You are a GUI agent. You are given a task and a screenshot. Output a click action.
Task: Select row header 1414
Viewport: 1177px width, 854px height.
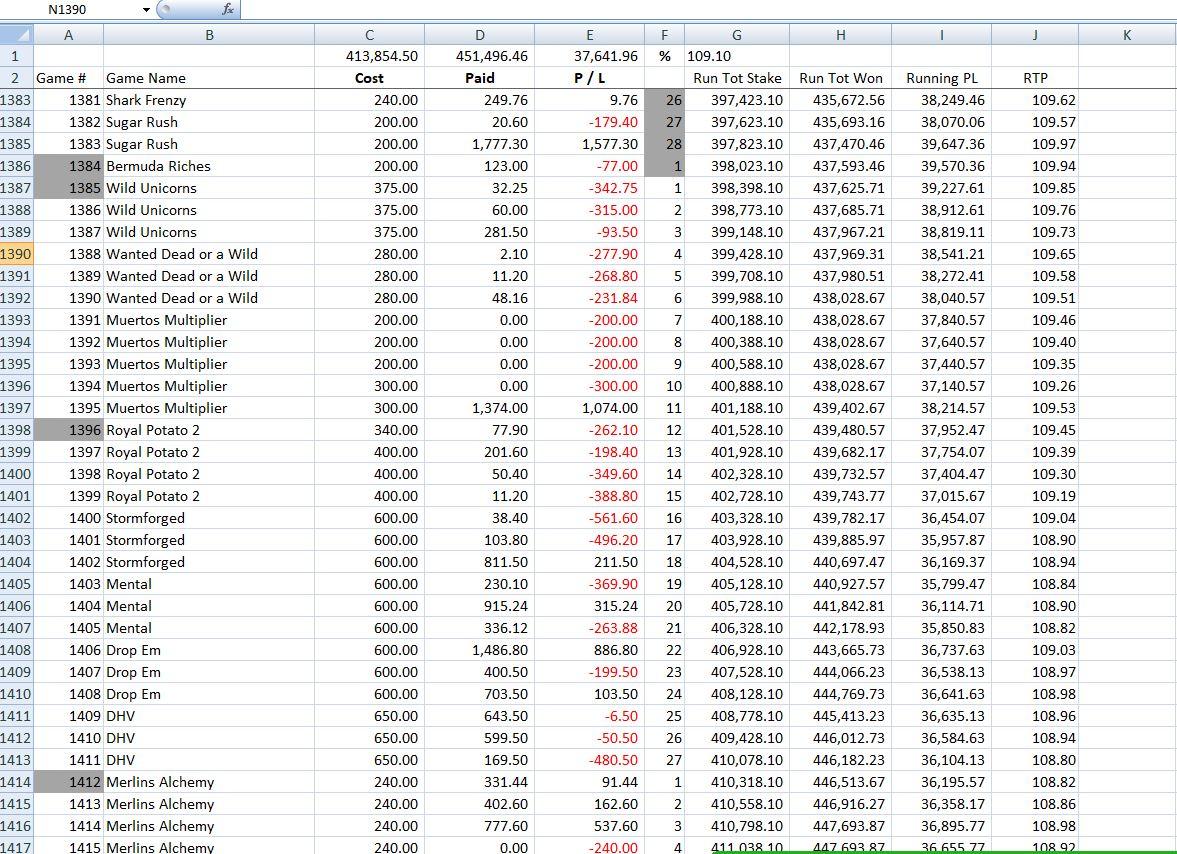point(17,782)
